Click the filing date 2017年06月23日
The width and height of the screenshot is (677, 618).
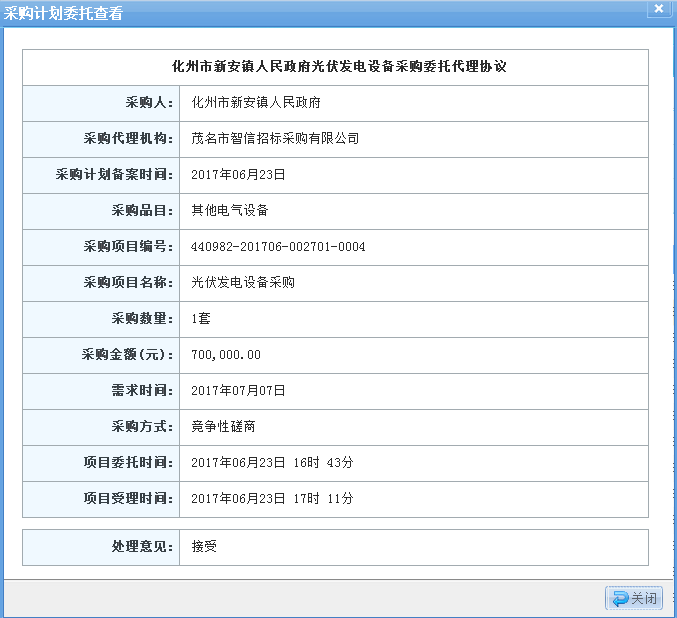(x=239, y=175)
